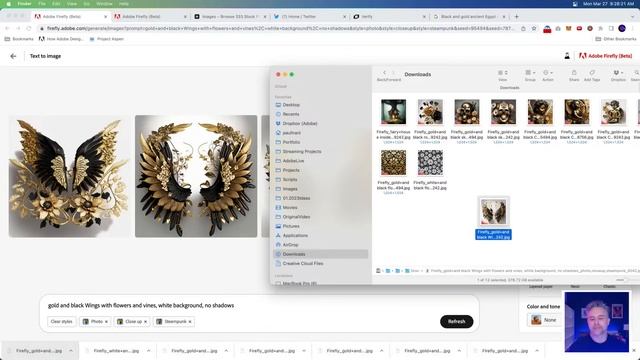Select Downloads in Finder sidebar
The image size is (640, 360).
click(321, 254)
